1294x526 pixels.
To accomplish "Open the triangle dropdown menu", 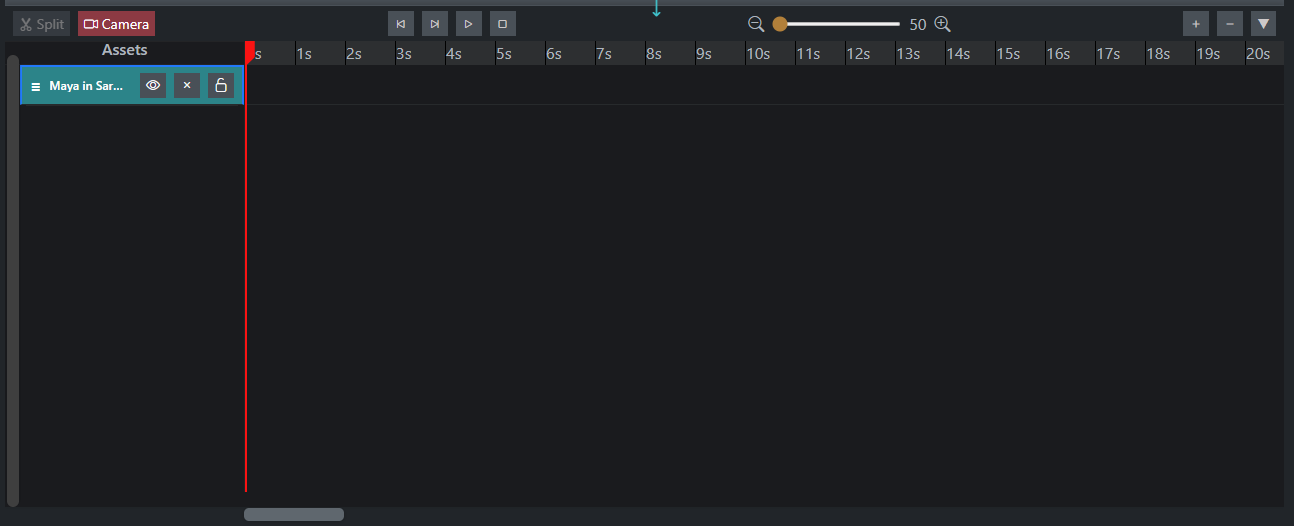I will 1264,23.
